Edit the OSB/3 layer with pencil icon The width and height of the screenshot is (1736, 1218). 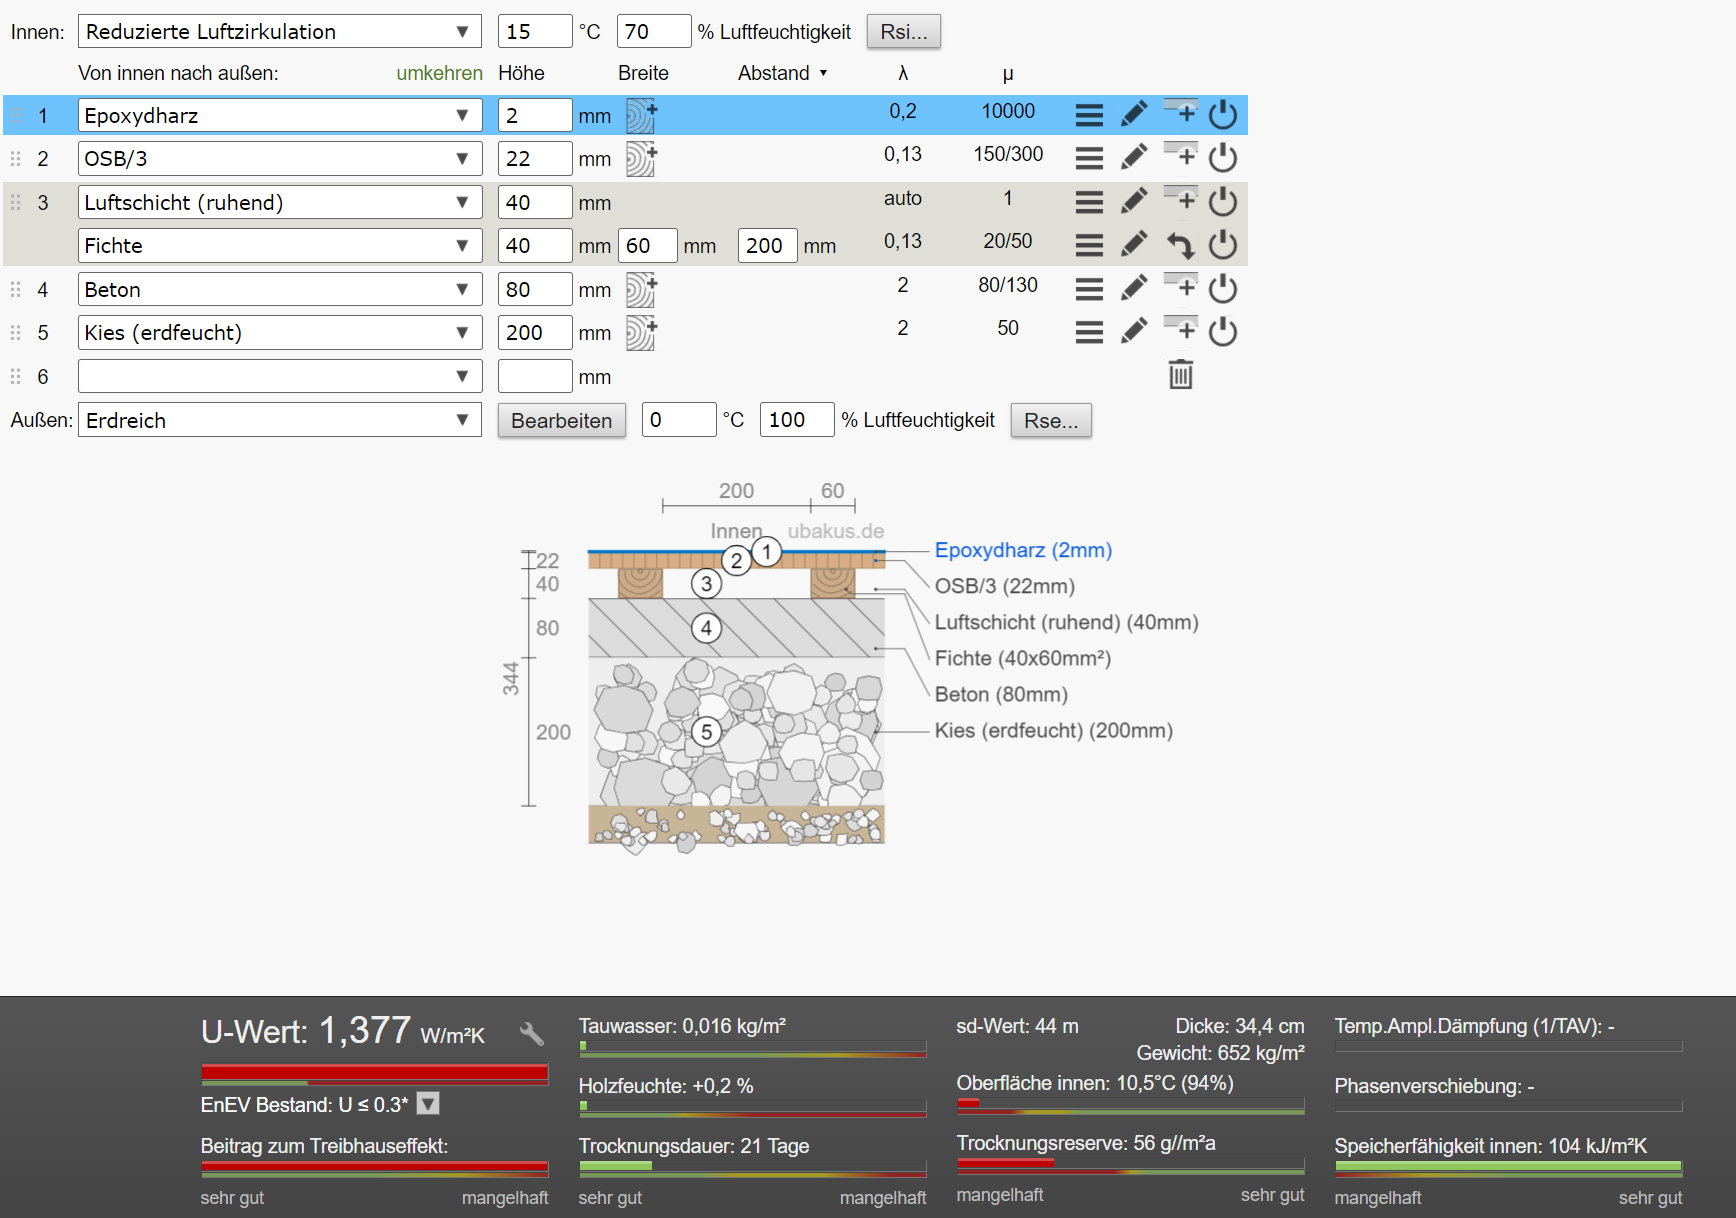pyautogui.click(x=1134, y=157)
